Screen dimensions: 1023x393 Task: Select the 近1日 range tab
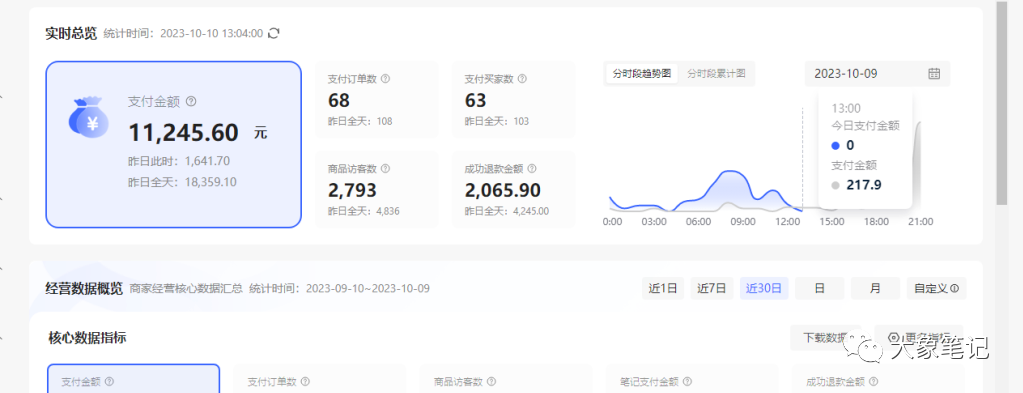pos(663,288)
